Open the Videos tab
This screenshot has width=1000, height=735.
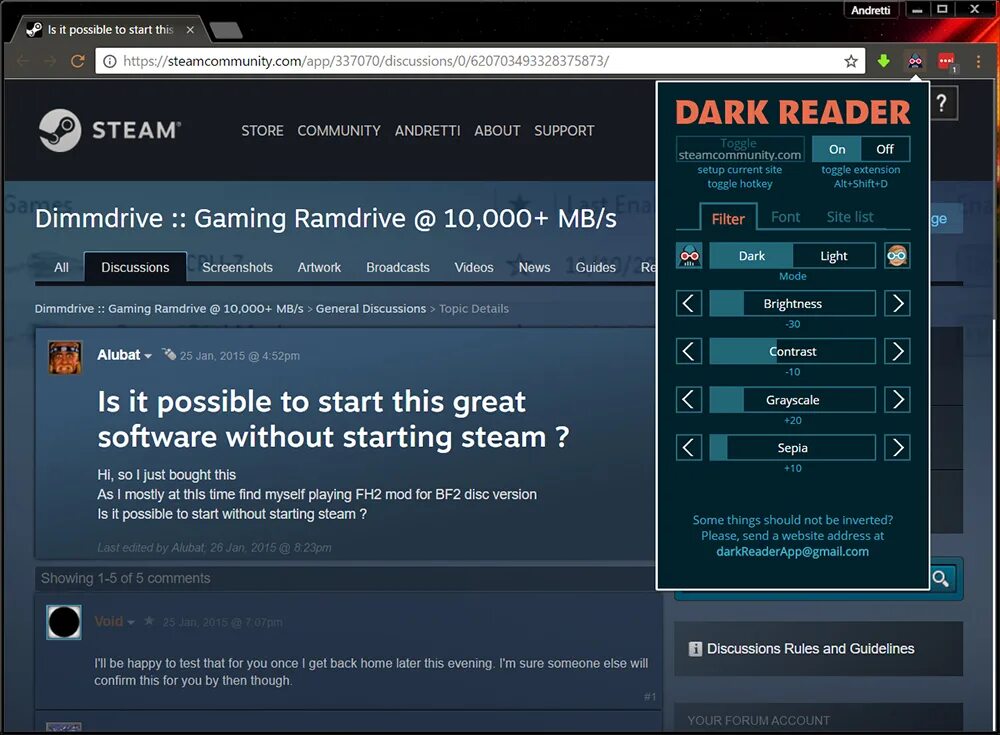tap(474, 267)
